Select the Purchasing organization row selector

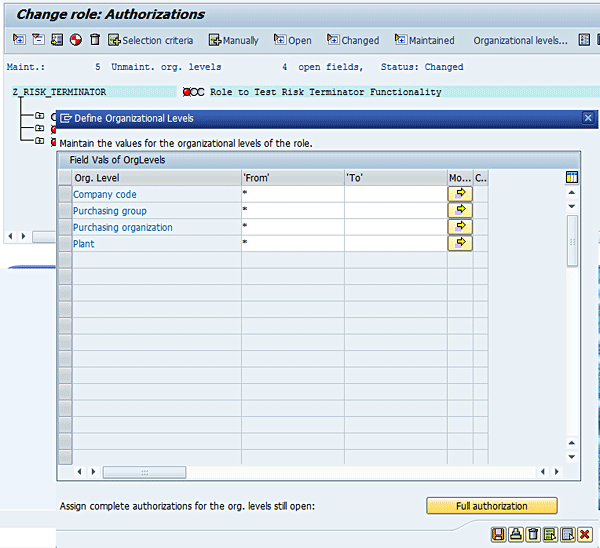(x=65, y=227)
